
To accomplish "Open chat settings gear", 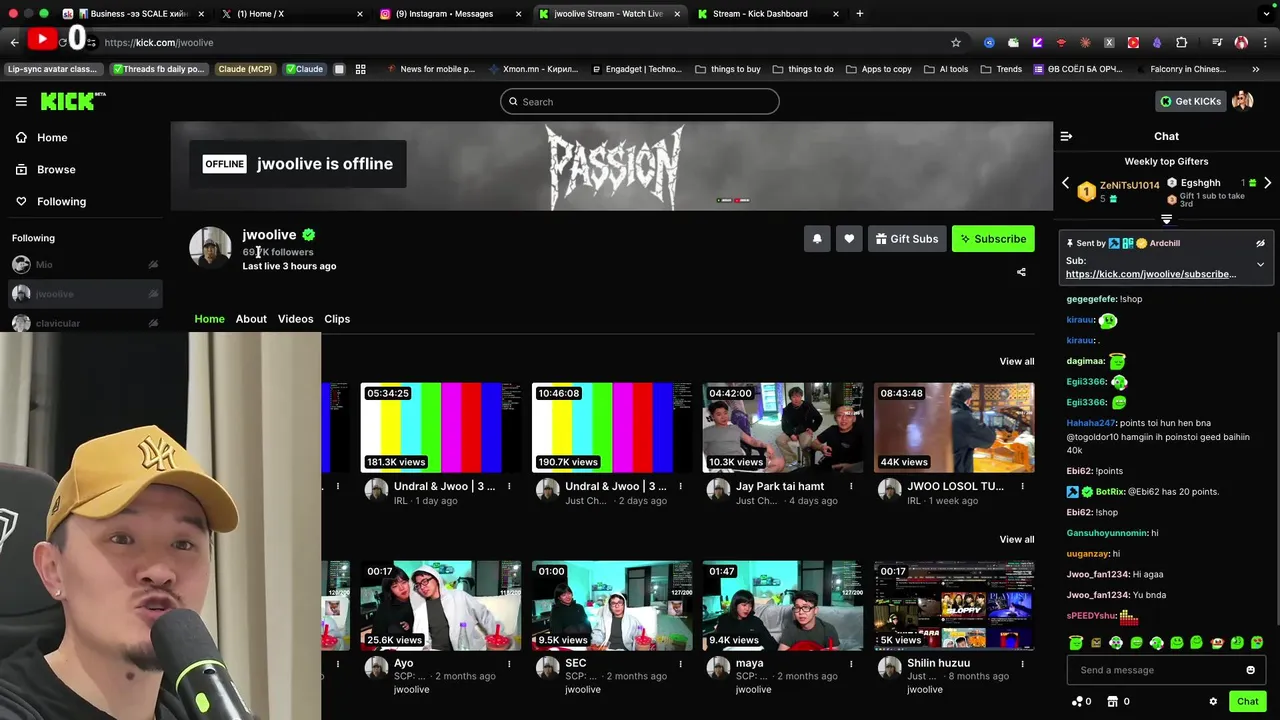I will (1213, 702).
